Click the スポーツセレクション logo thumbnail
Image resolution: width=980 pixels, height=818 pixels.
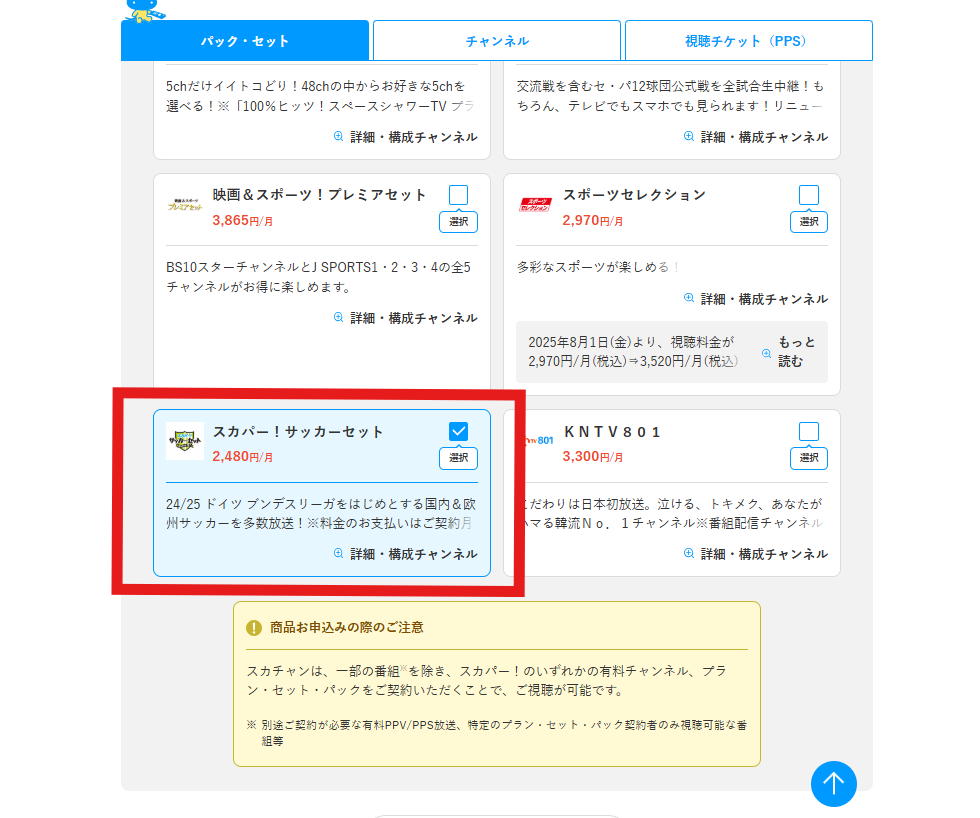tap(536, 204)
